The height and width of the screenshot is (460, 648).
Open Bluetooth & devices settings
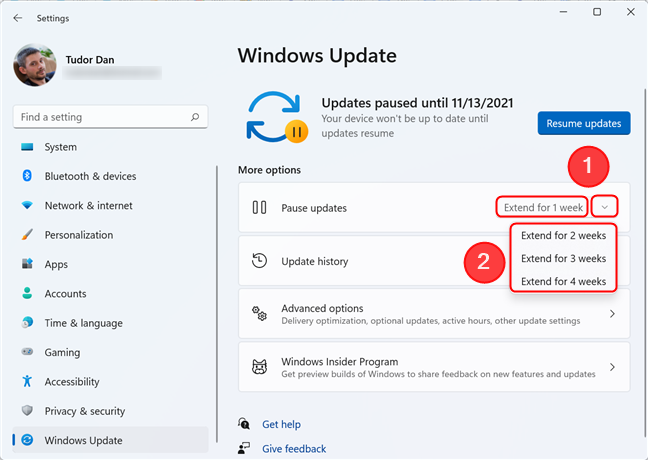click(x=110, y=176)
